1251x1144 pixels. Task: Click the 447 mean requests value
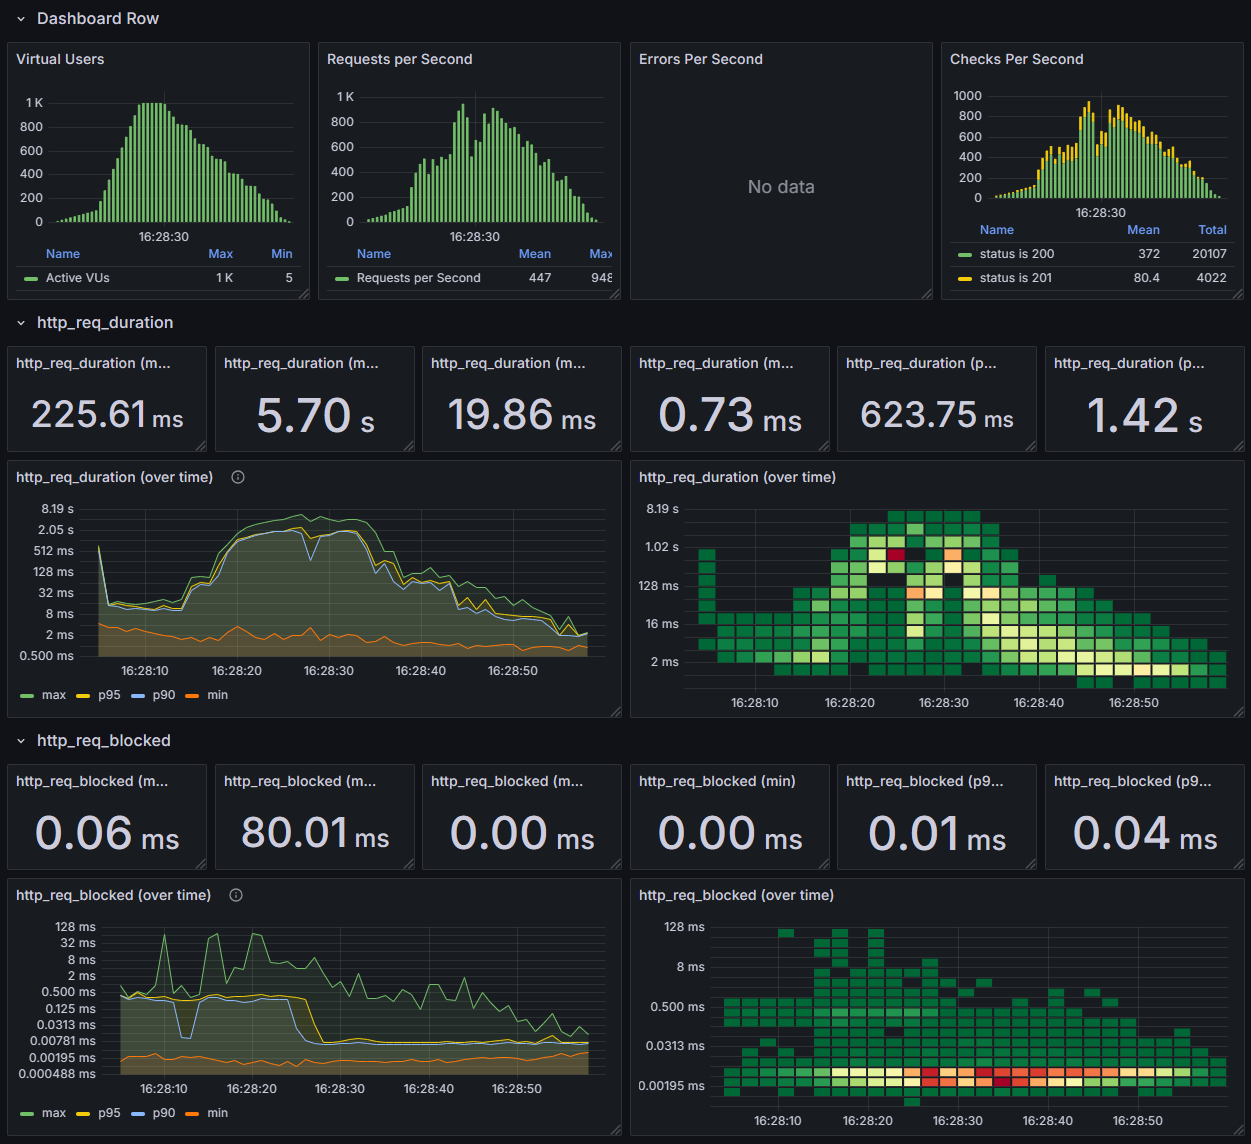pyautogui.click(x=540, y=278)
